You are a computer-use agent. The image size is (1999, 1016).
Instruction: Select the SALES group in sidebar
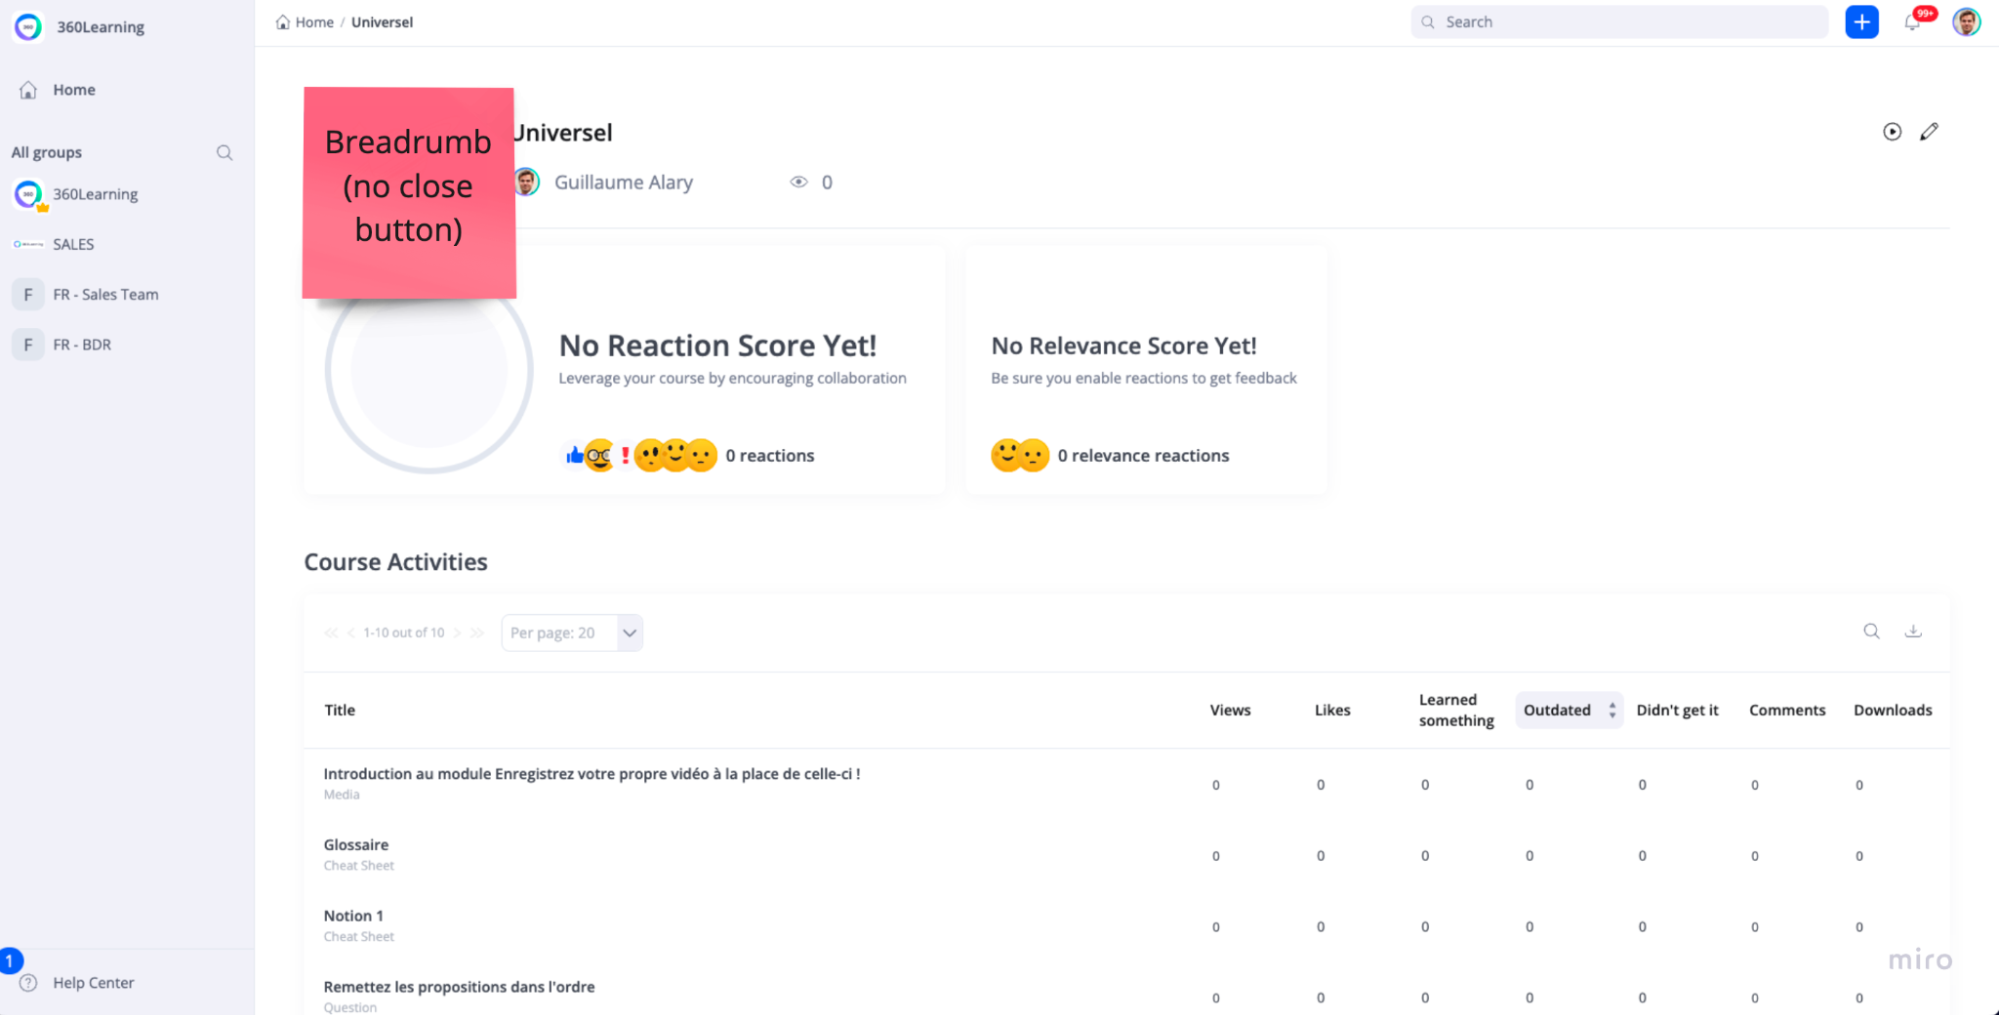(73, 244)
